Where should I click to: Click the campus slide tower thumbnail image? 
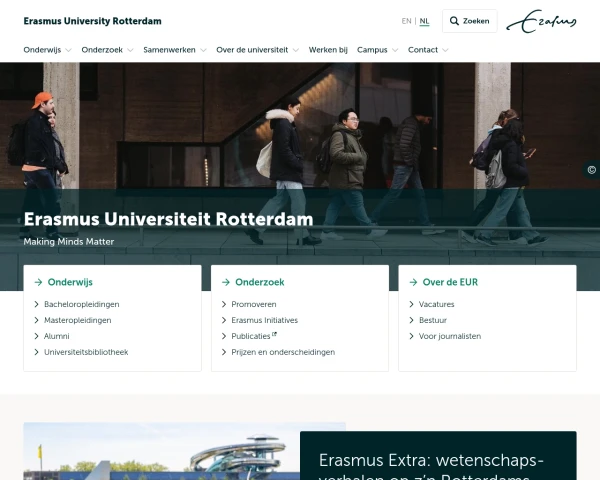(184, 451)
